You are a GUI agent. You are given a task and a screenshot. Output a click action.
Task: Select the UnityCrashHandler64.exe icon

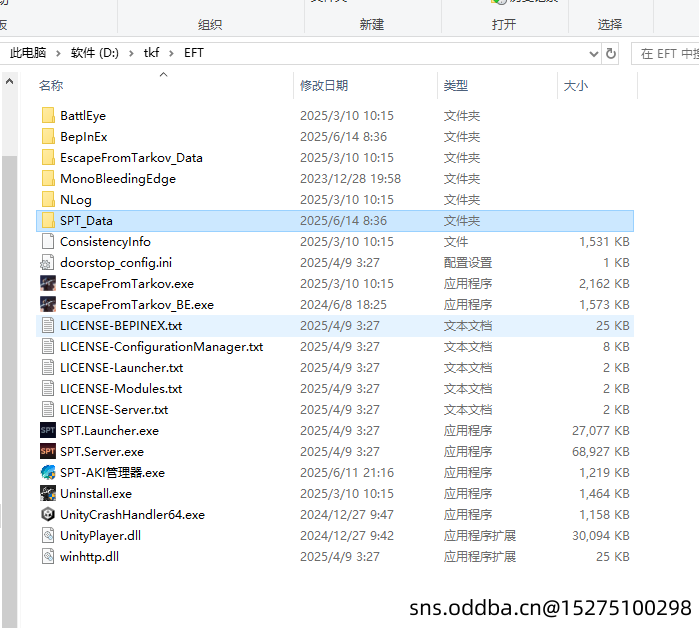[48, 514]
